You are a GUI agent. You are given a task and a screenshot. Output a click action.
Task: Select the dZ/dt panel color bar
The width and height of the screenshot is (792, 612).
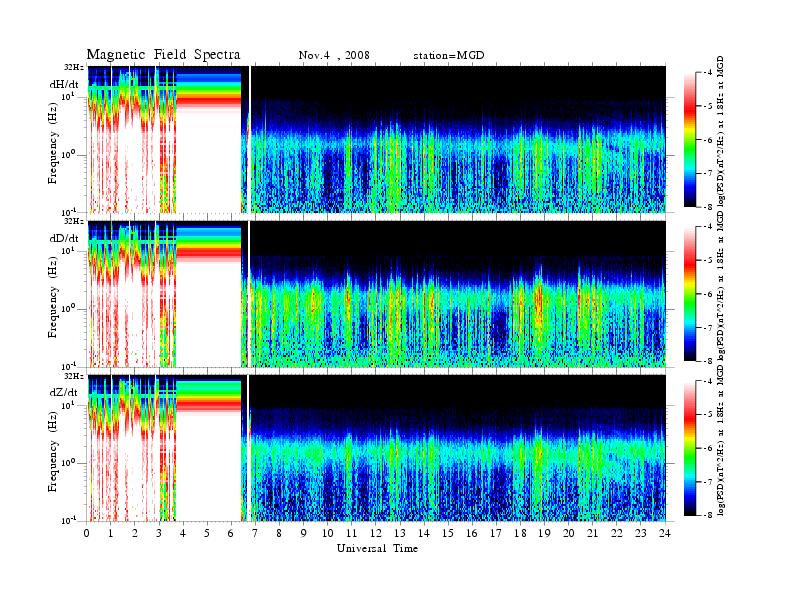(690, 448)
